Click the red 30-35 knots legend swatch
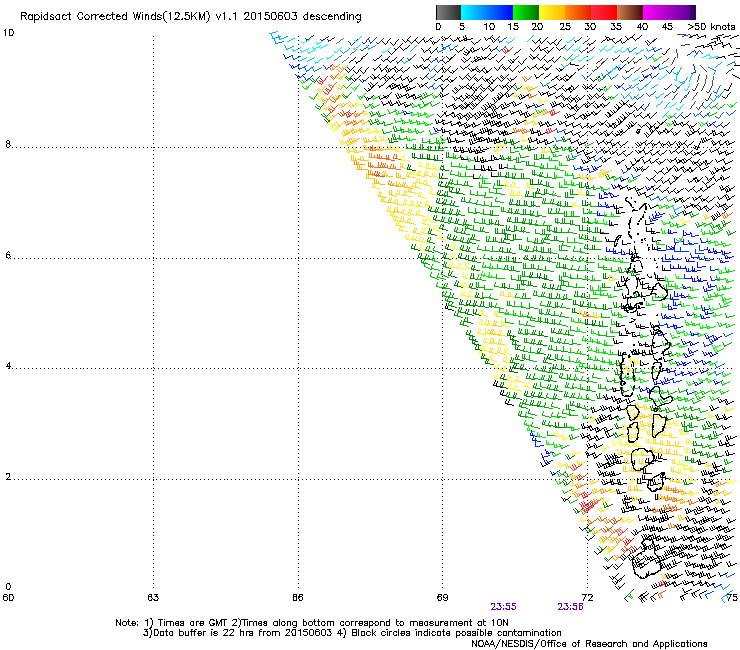Screen dimensions: 740x650 tap(604, 12)
